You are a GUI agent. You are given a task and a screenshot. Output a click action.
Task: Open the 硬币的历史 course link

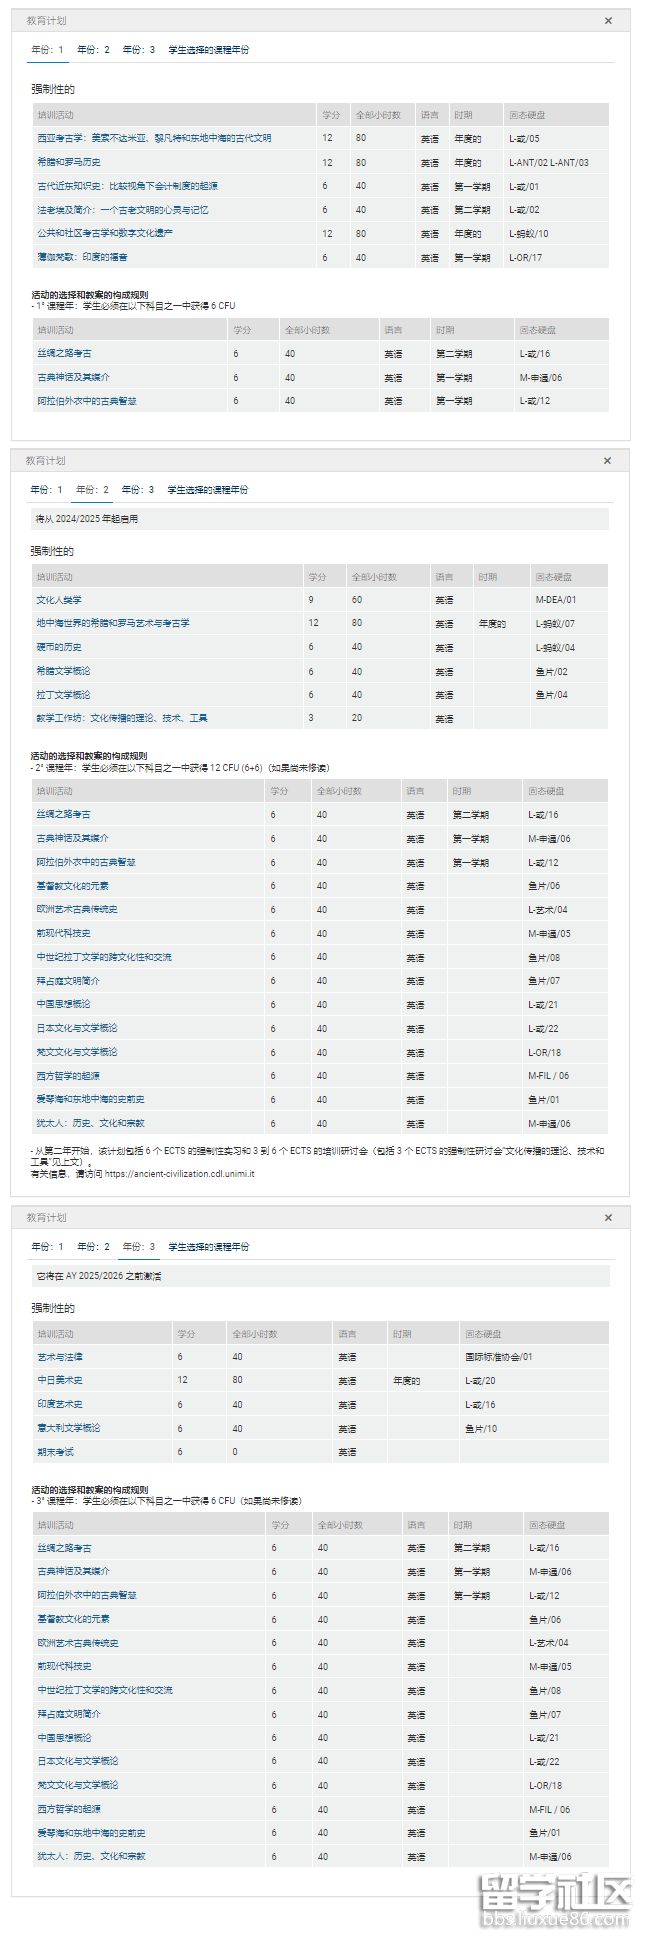click(x=59, y=647)
